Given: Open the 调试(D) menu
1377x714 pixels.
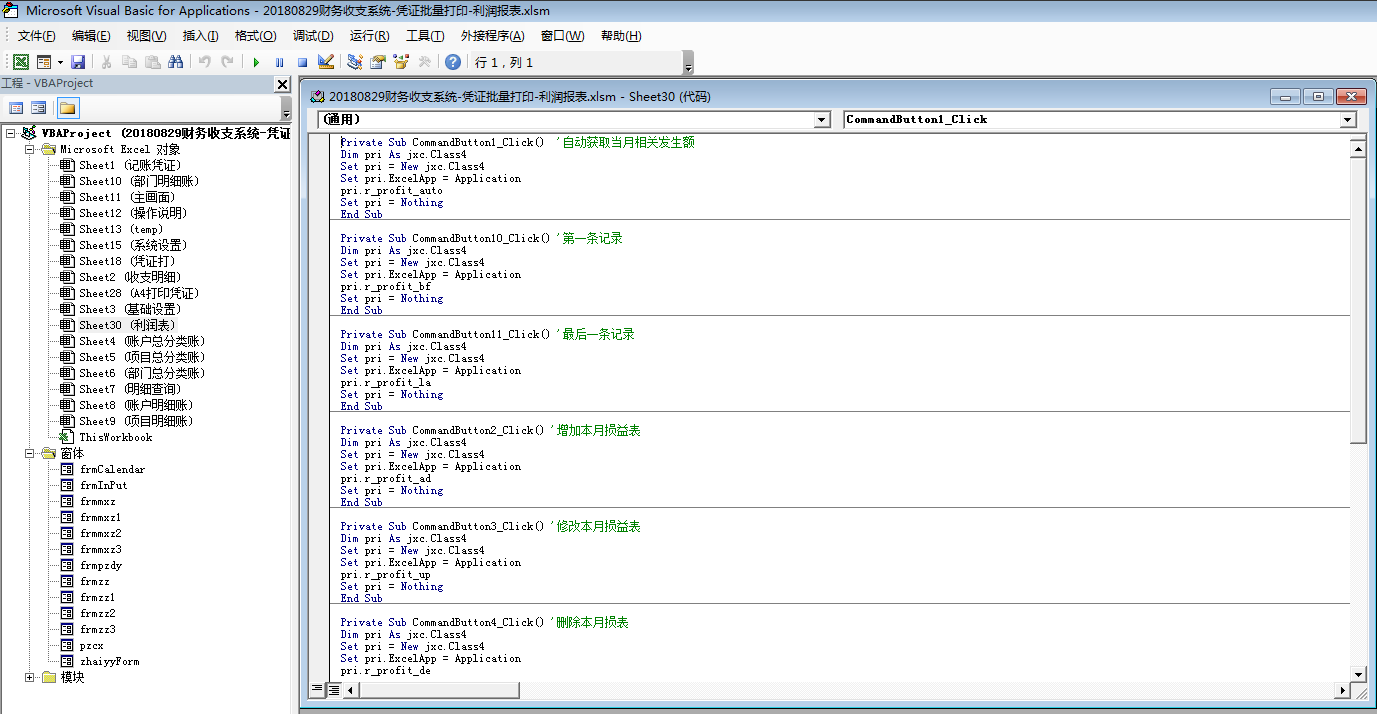Looking at the screenshot, I should point(313,36).
